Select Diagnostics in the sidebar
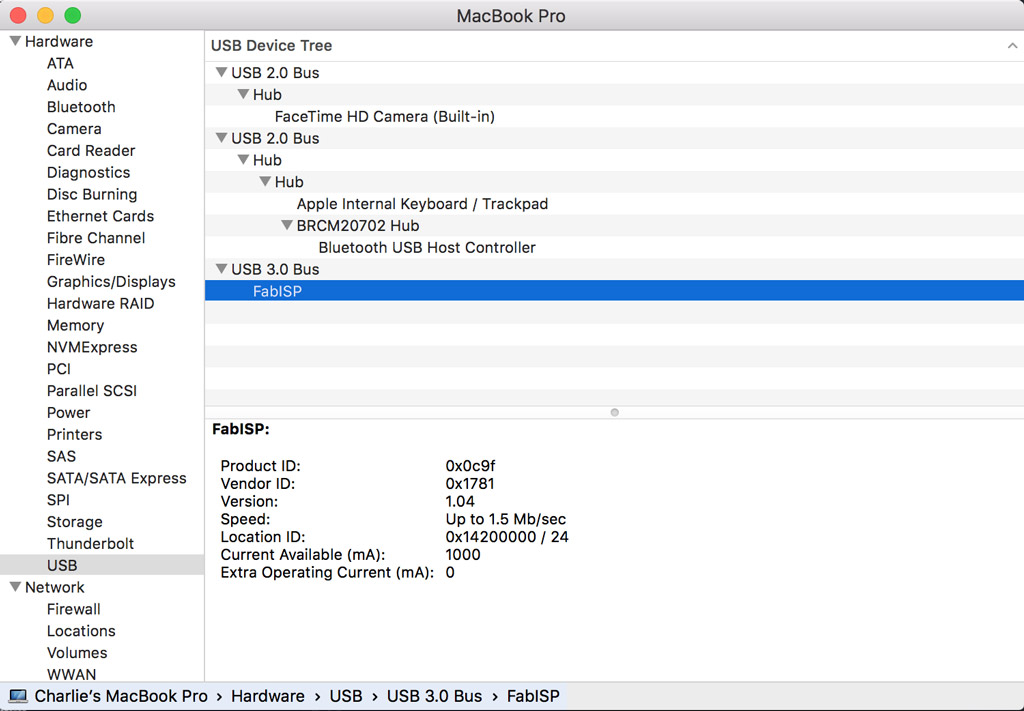1024x711 pixels. tap(88, 172)
